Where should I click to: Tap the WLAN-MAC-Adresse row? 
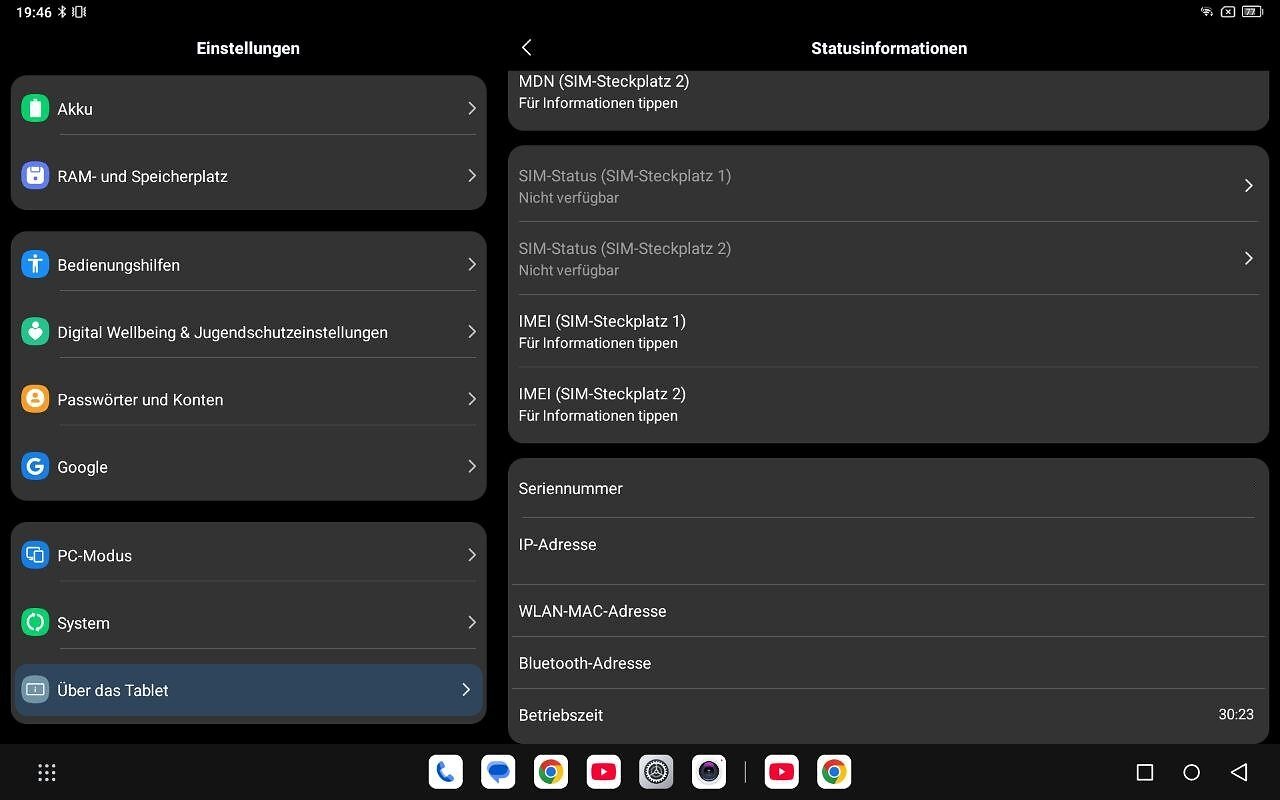pos(888,611)
